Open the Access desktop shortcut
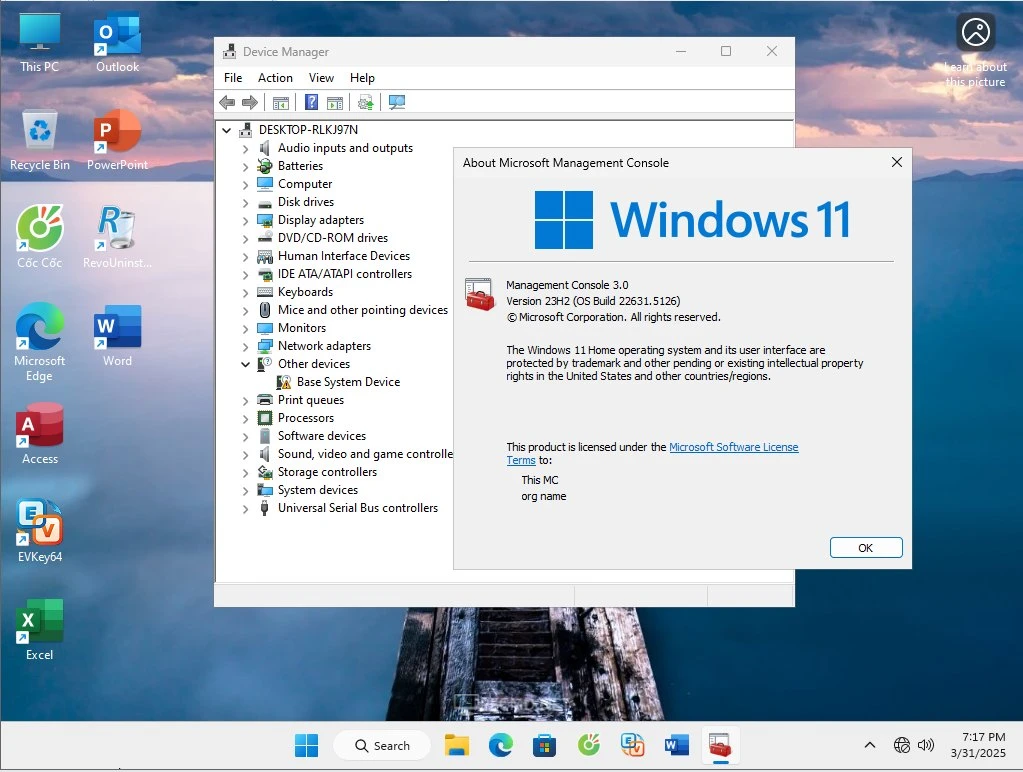1023x772 pixels. tap(39, 433)
